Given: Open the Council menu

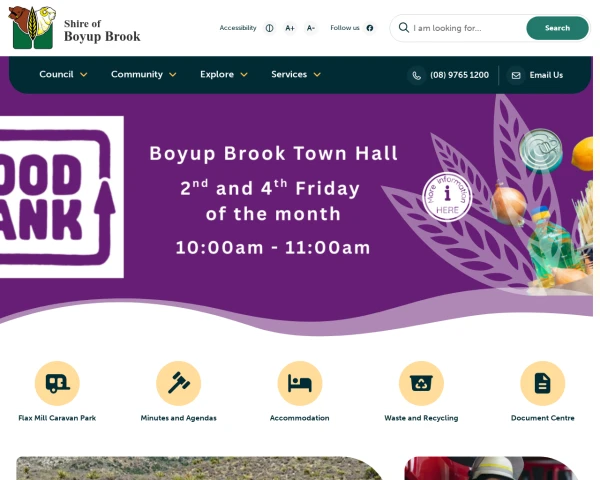Looking at the screenshot, I should click(x=56, y=74).
